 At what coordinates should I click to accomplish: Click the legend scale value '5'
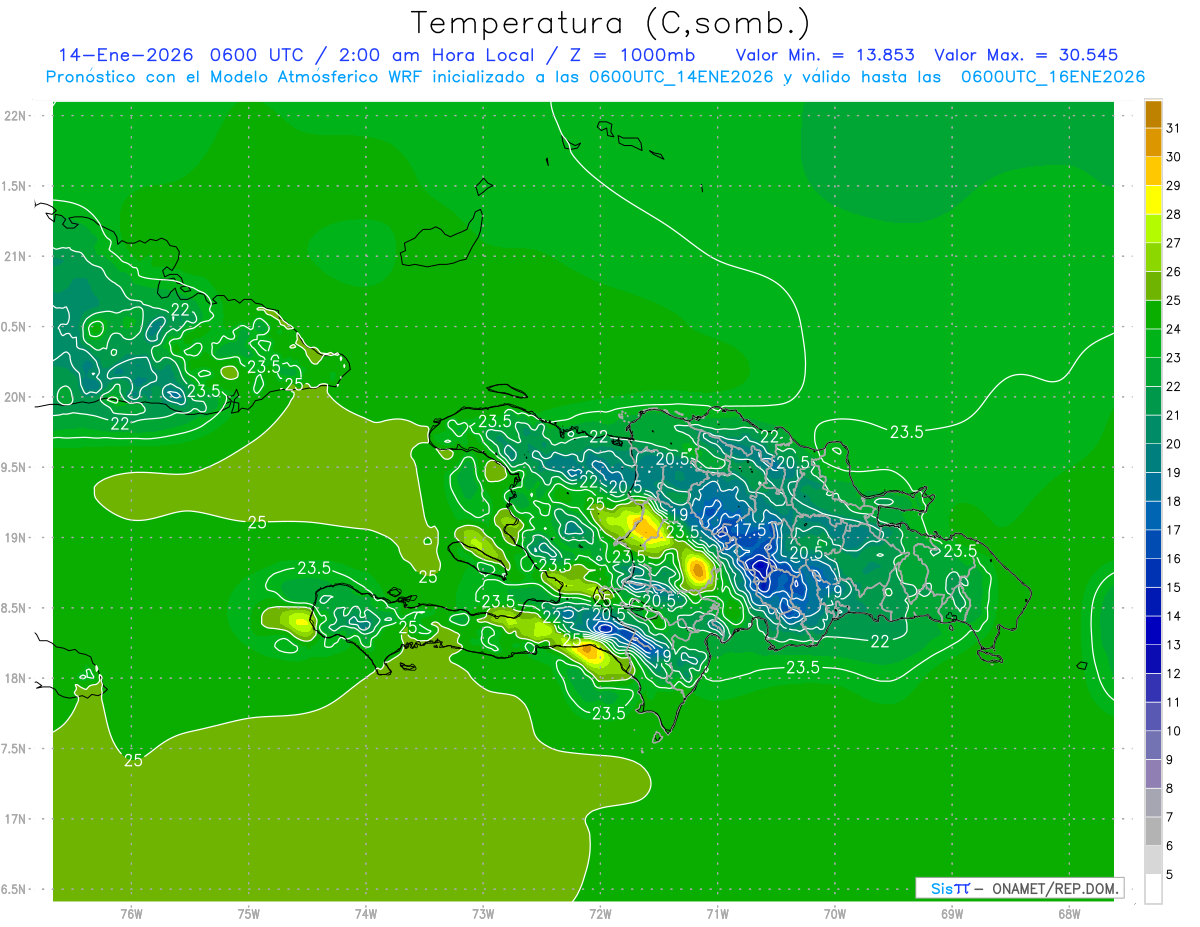[1170, 875]
